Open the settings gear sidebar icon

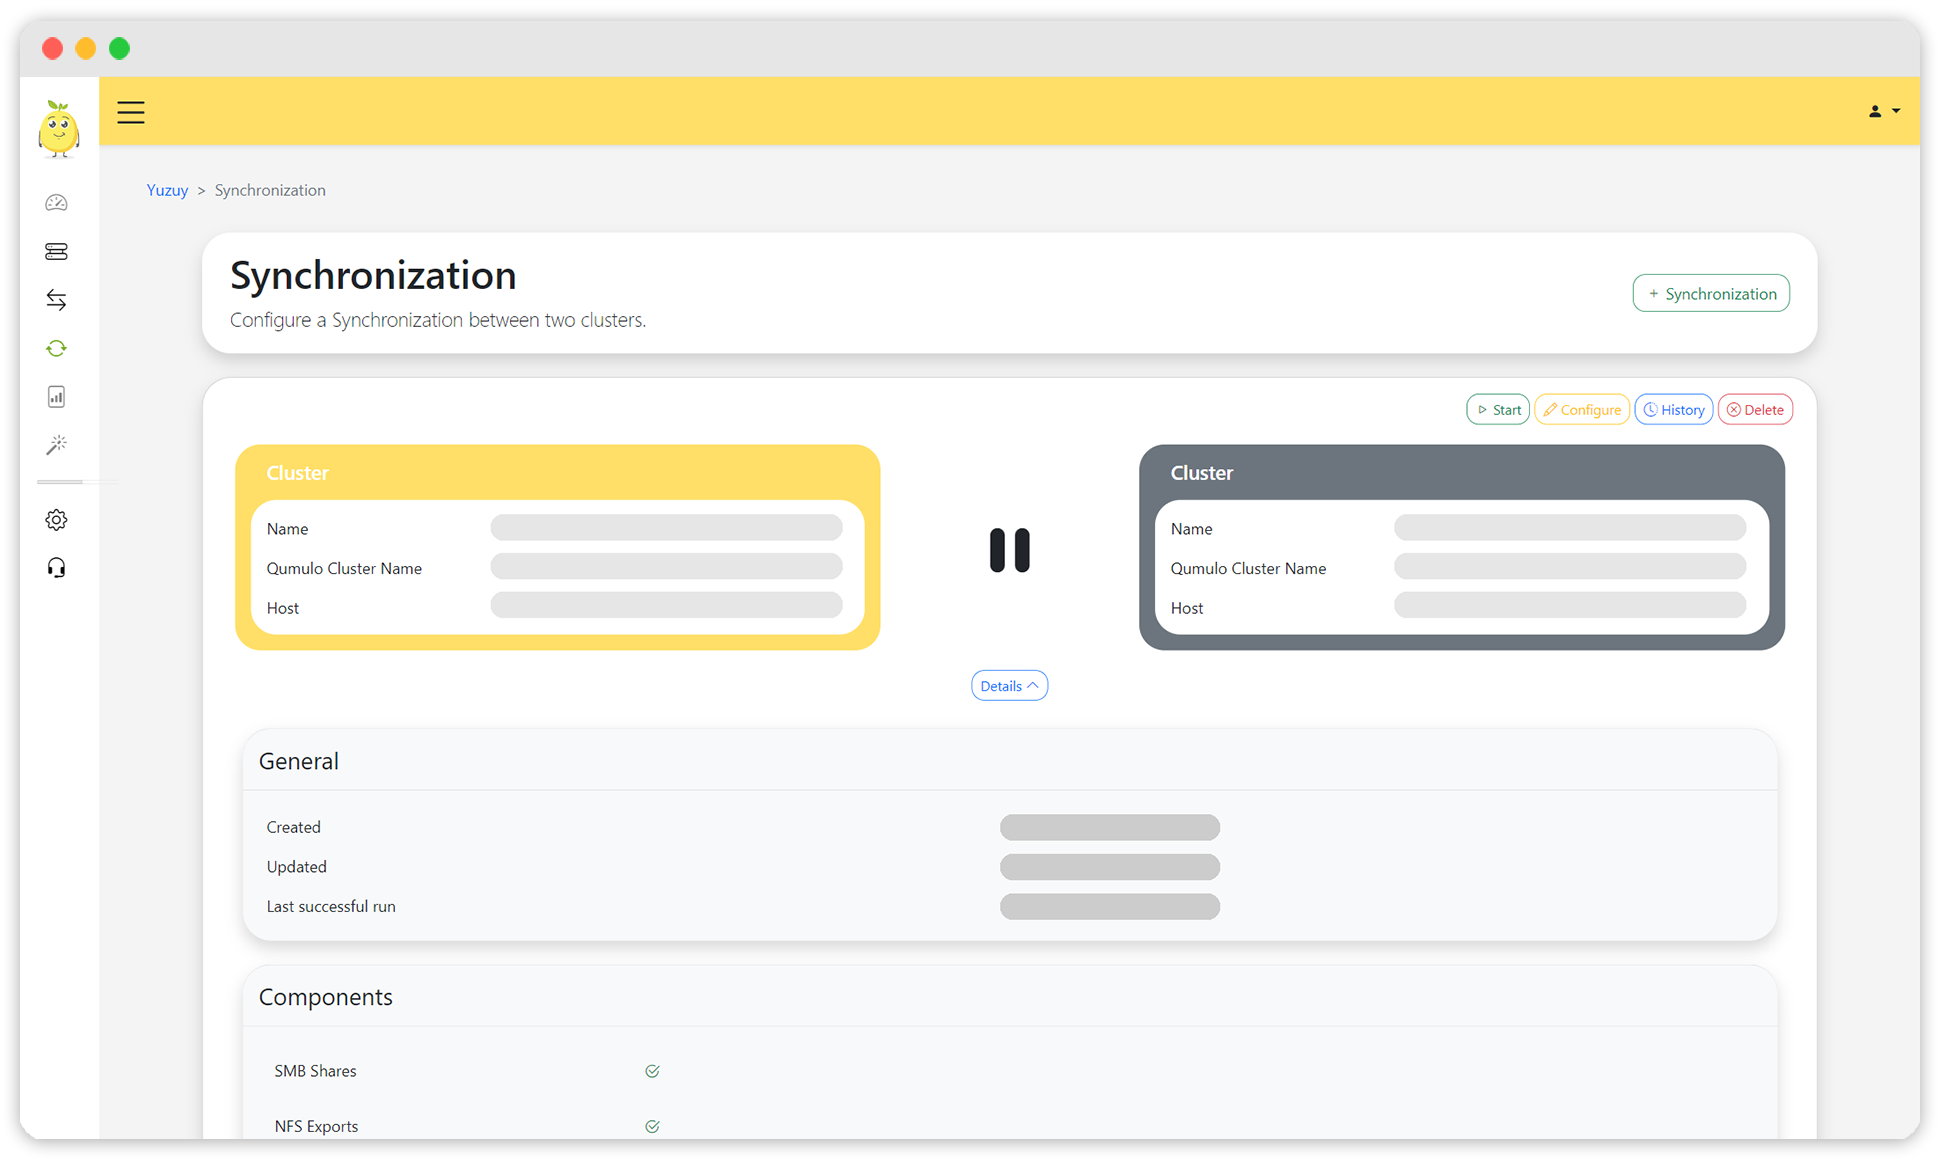click(56, 520)
